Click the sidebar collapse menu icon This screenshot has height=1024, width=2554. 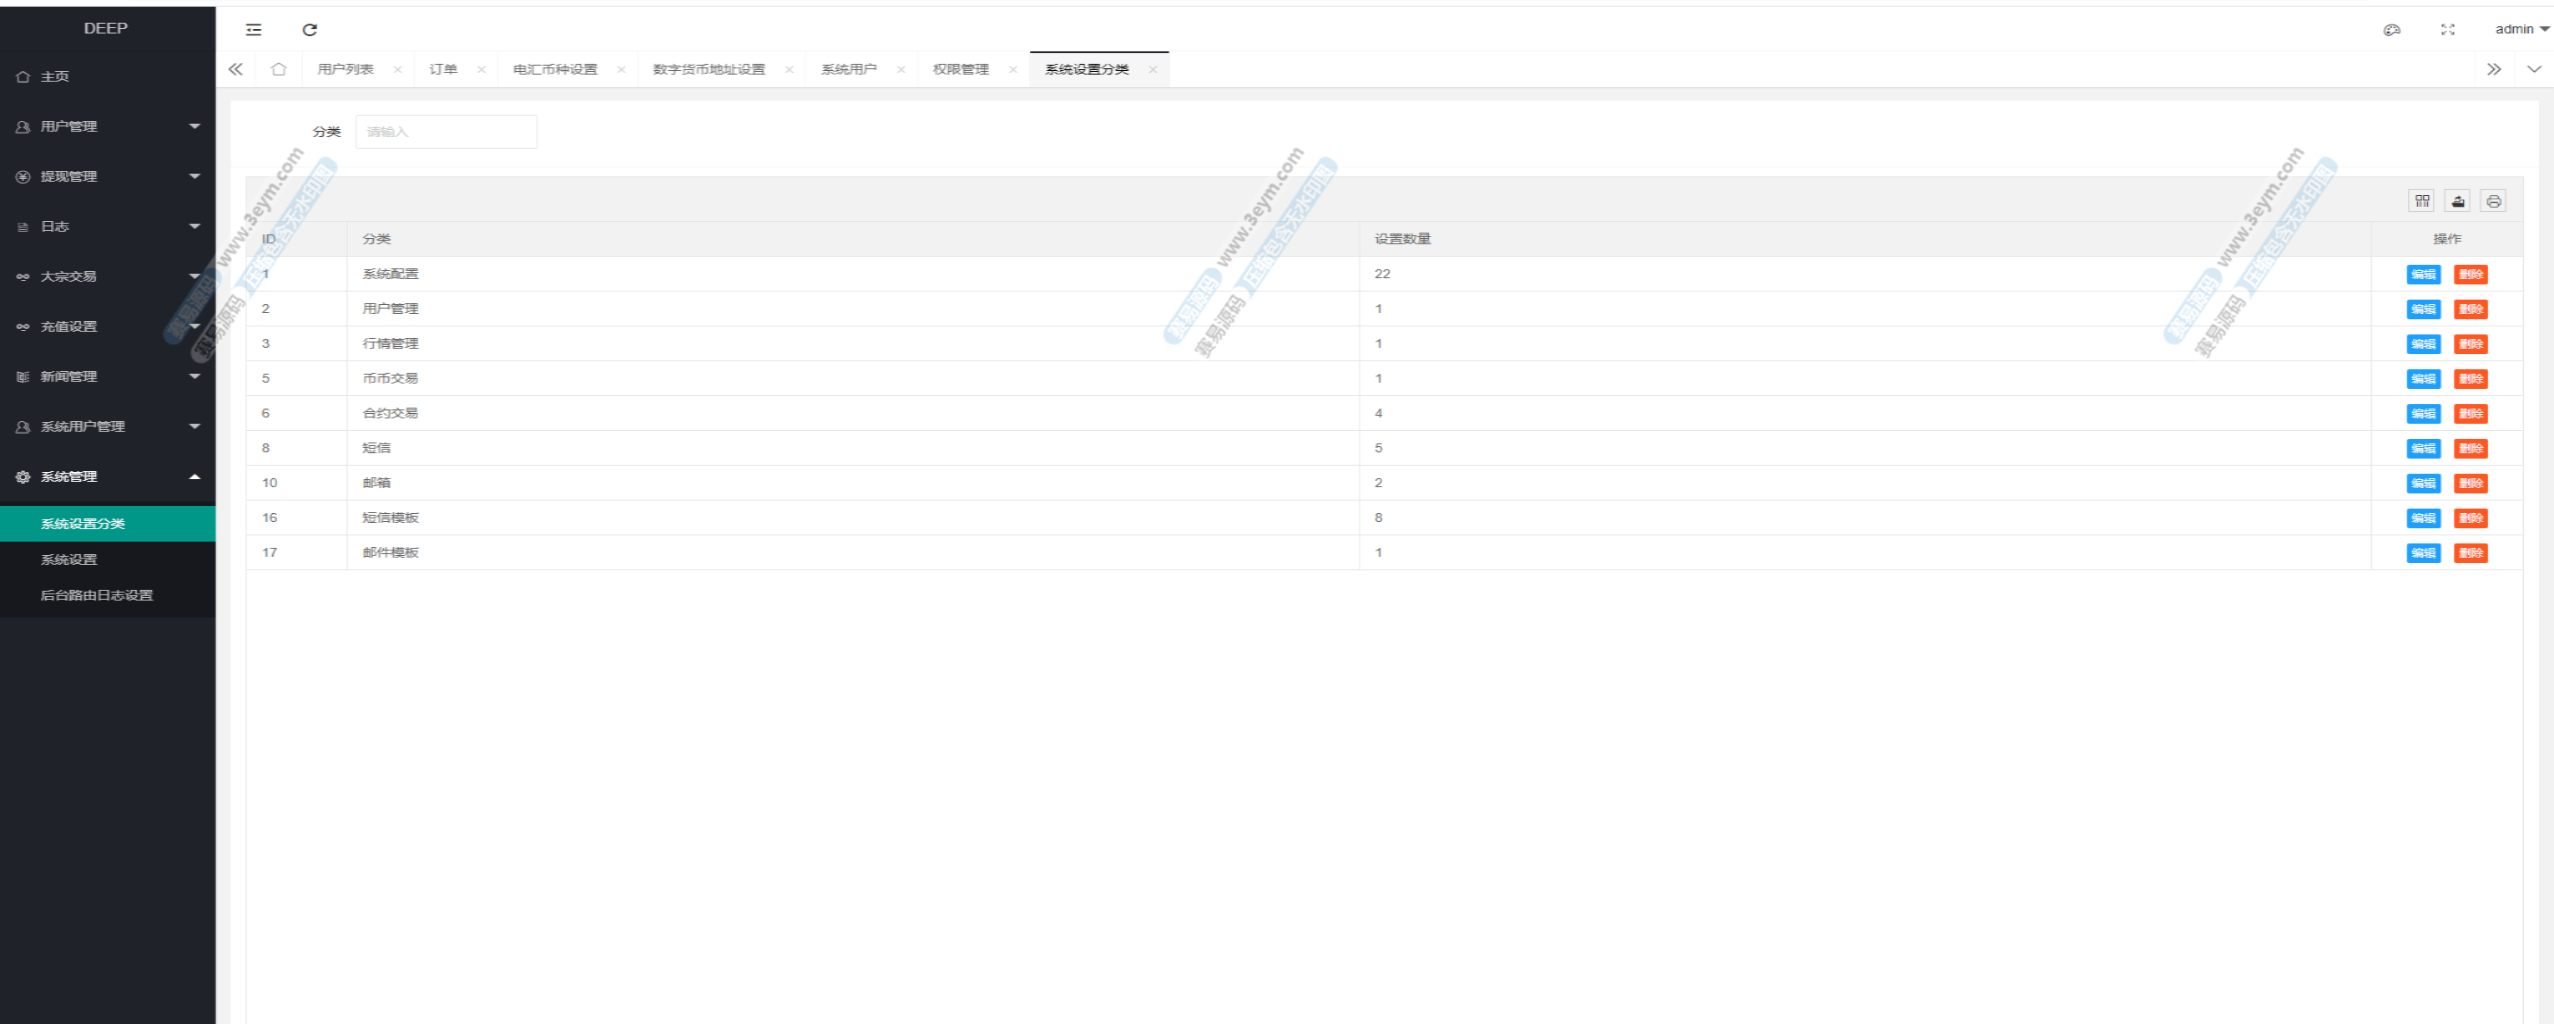254,30
